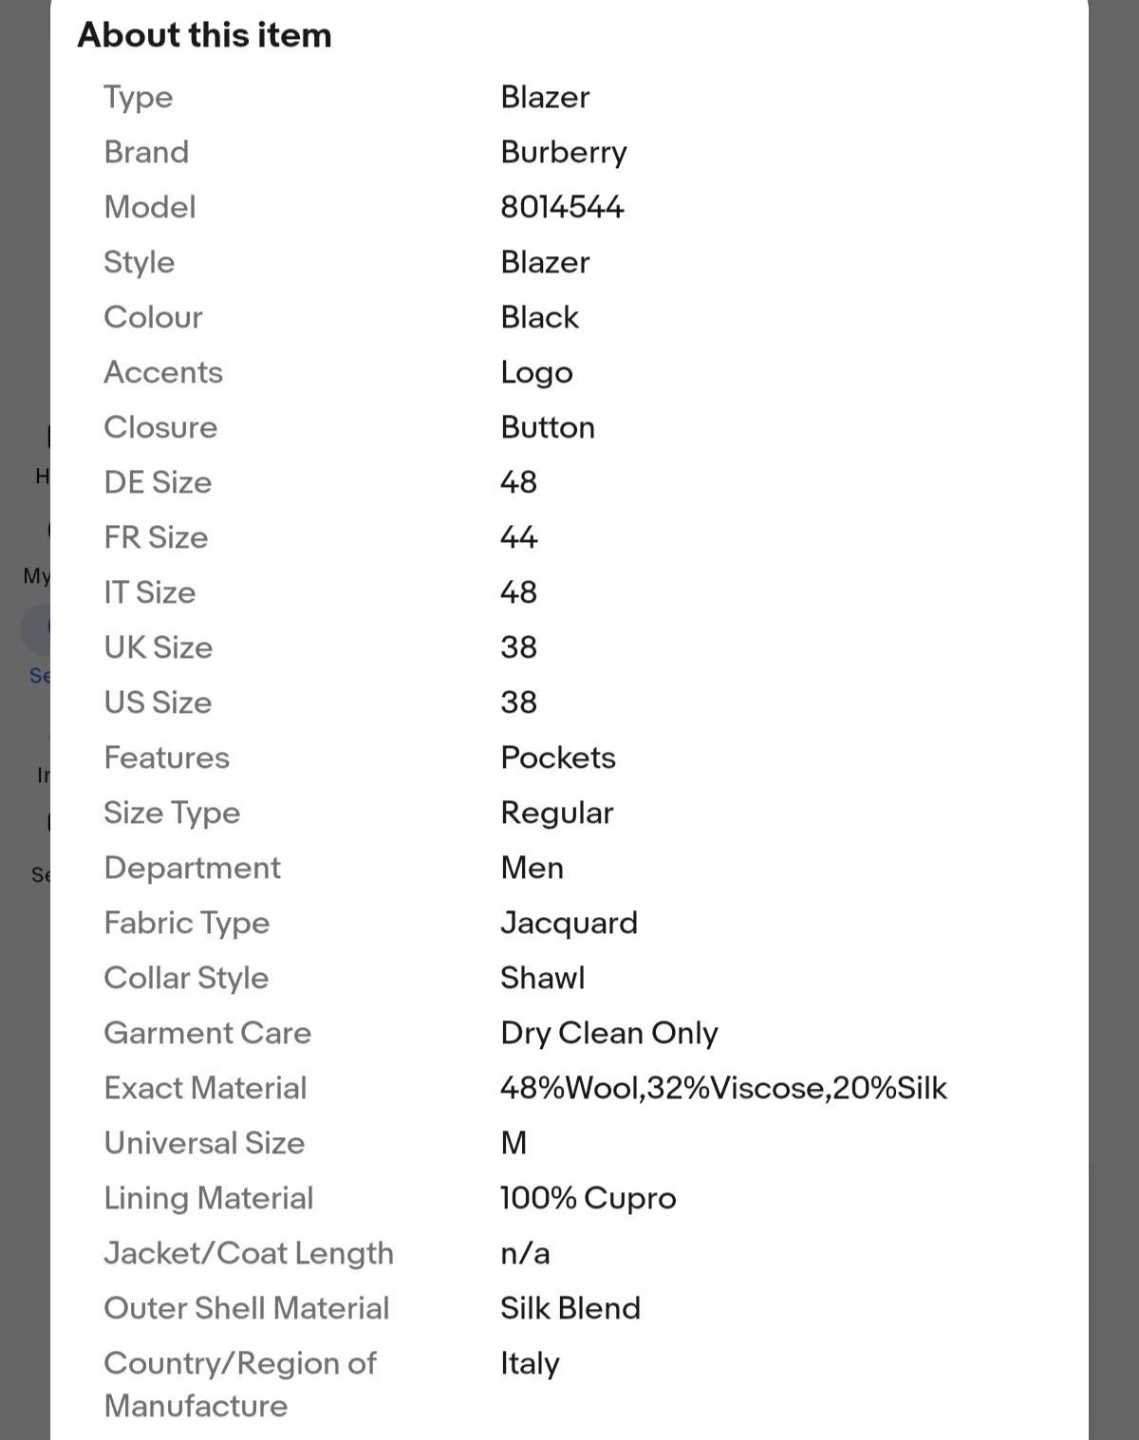Screen dimensions: 1139x1440
Task: Click the UK Size label
Action: [158, 647]
